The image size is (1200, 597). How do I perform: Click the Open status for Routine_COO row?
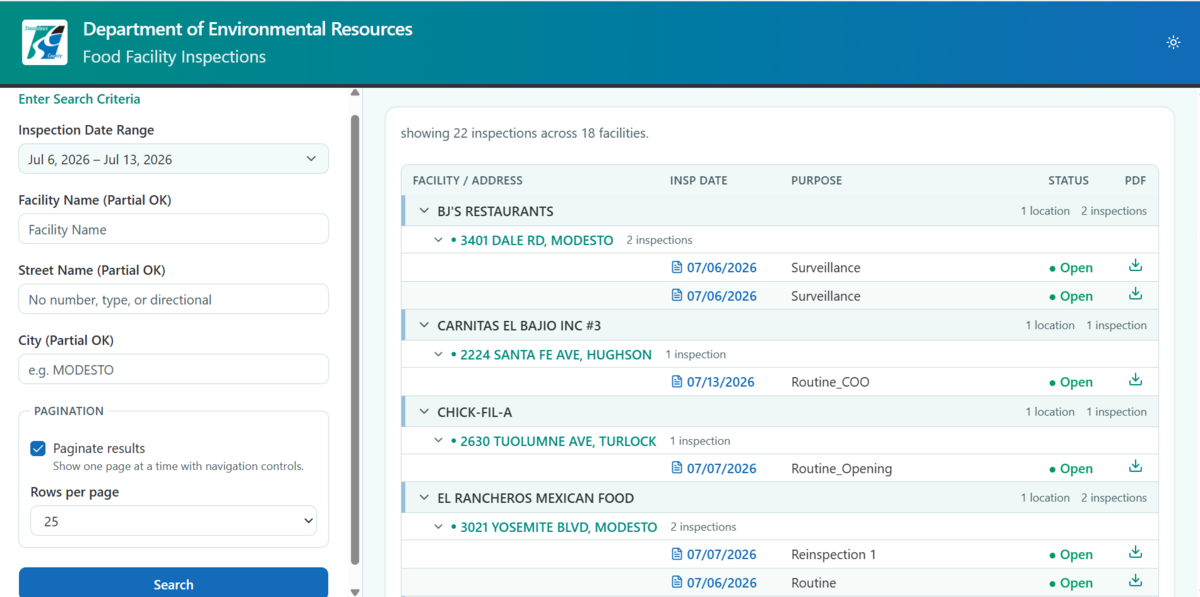(1071, 382)
